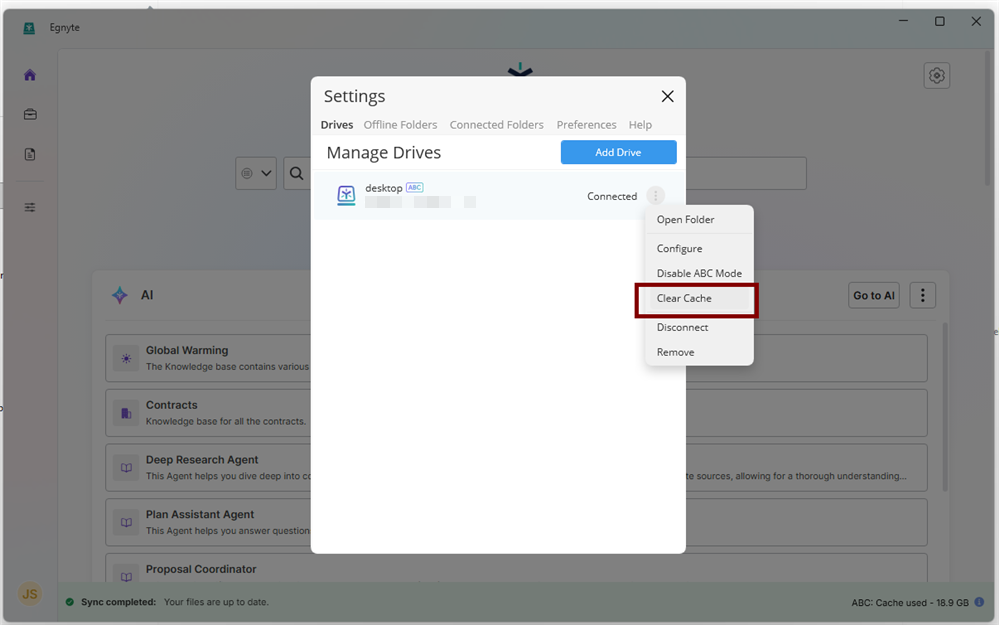Click the Add Drive button
Image resolution: width=999 pixels, height=625 pixels.
[619, 152]
